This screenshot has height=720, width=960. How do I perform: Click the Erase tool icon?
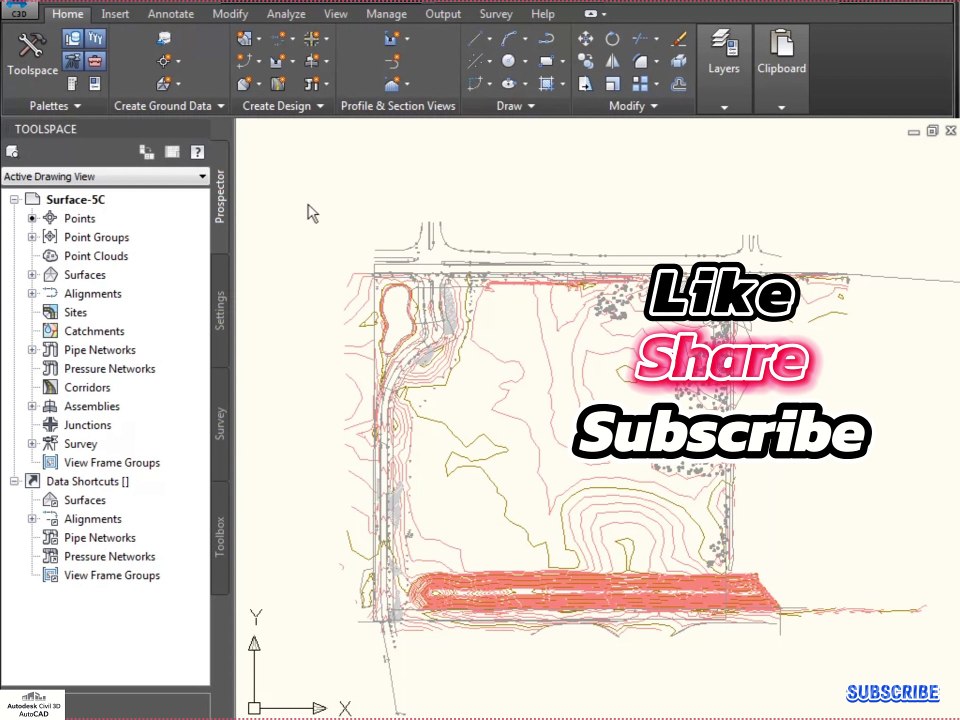pos(678,39)
